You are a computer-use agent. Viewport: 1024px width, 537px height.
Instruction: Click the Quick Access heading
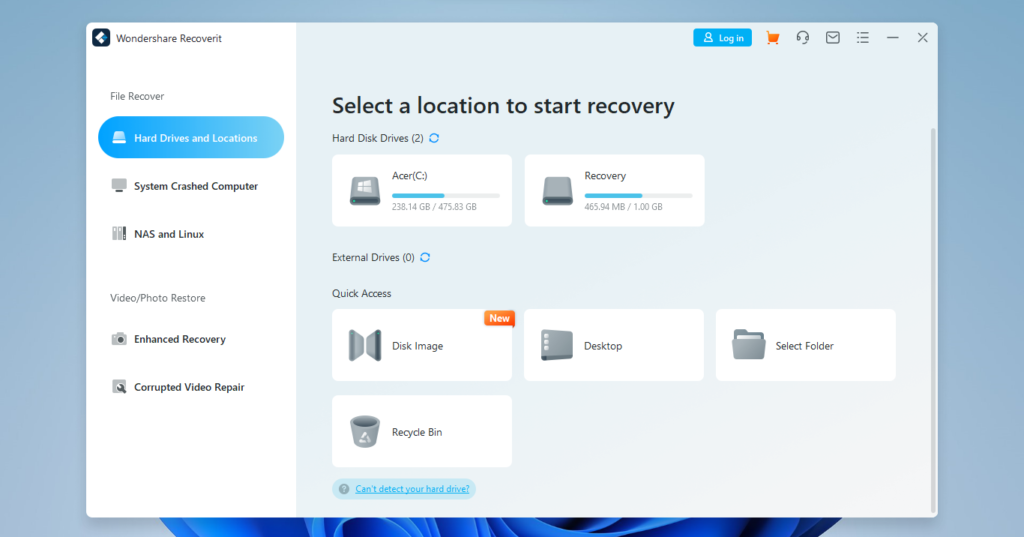click(361, 293)
